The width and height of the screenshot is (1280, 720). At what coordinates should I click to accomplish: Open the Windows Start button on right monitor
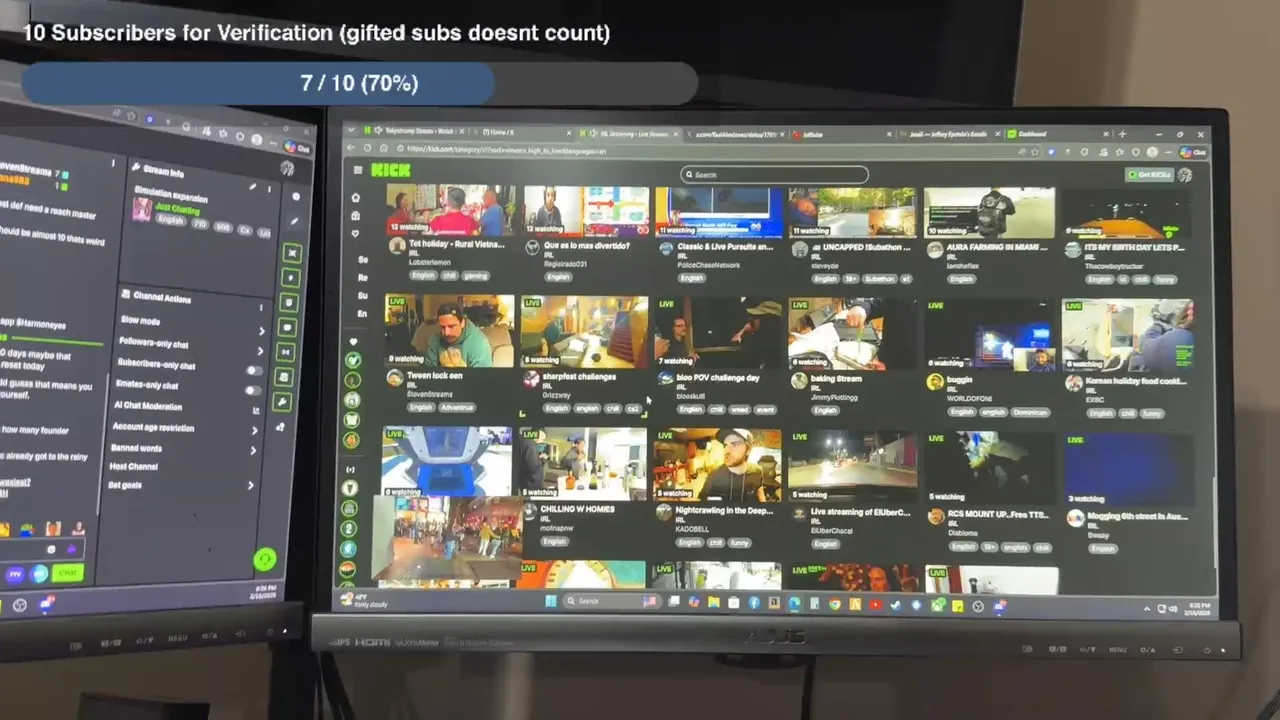[550, 601]
